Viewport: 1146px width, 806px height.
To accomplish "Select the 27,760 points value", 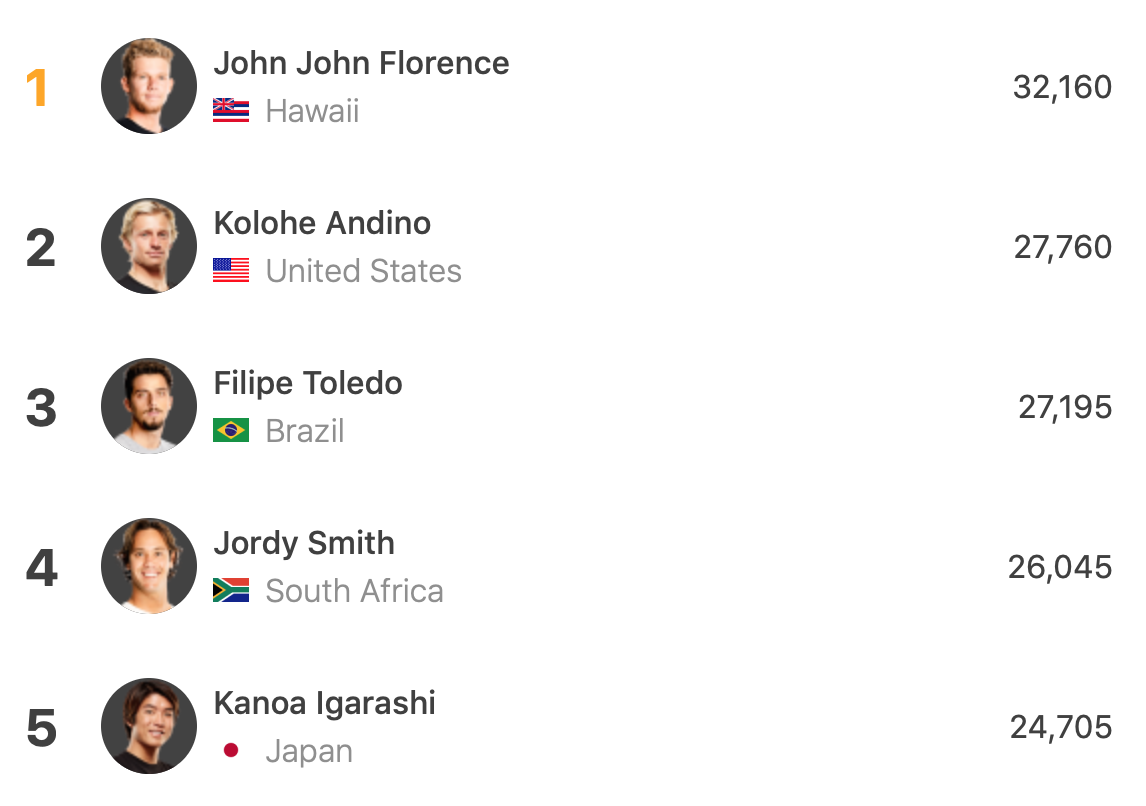I will (x=1062, y=247).
